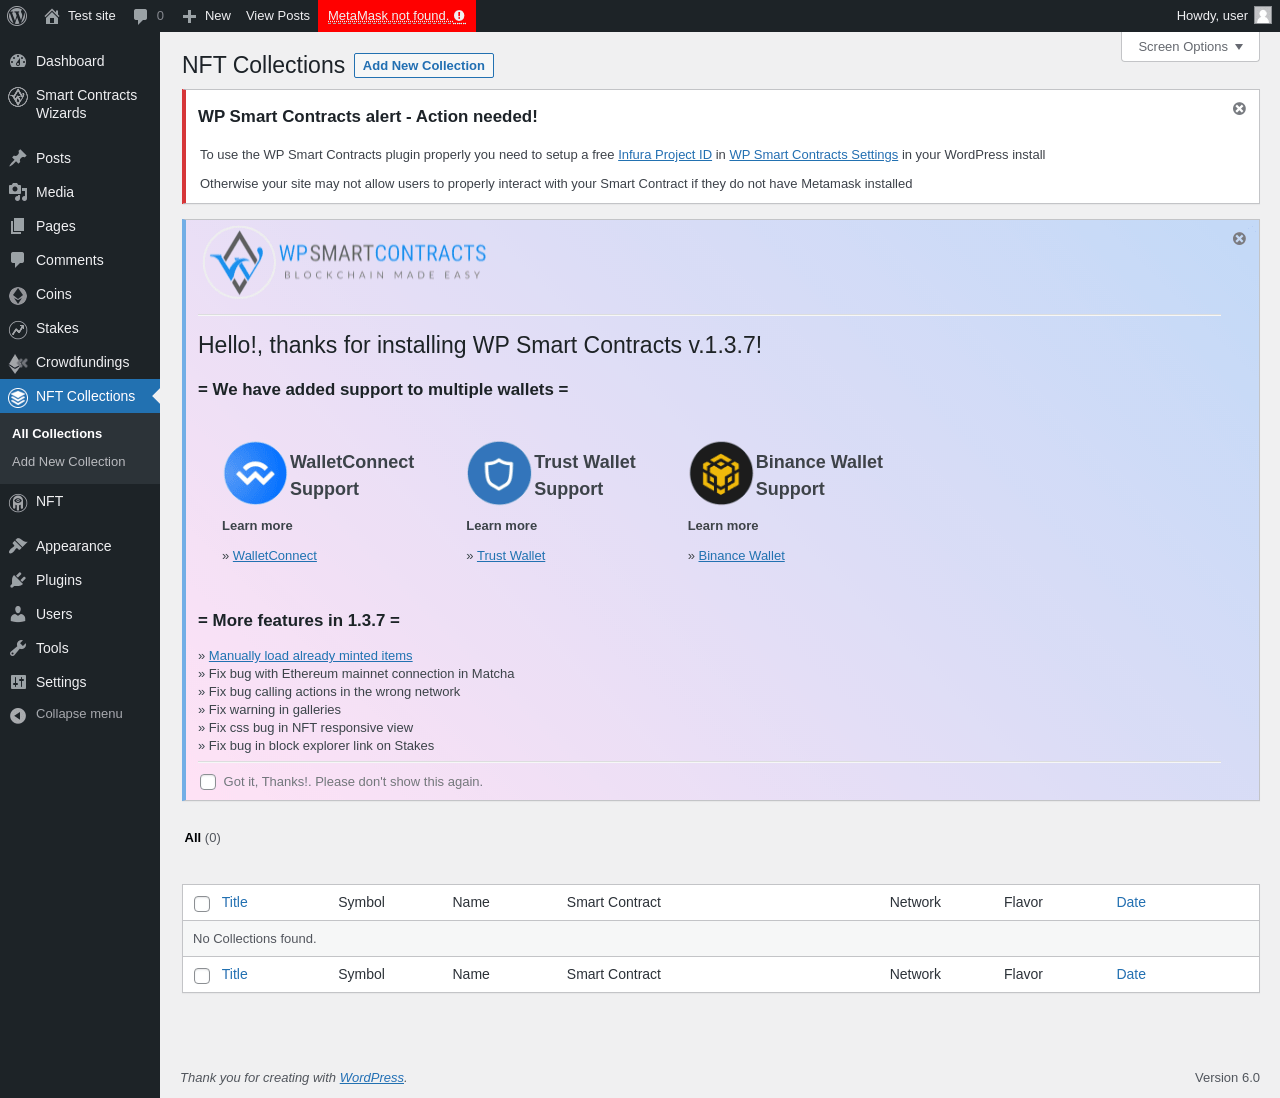Open the All Collections submenu item
Viewport: 1280px width, 1098px height.
click(57, 433)
